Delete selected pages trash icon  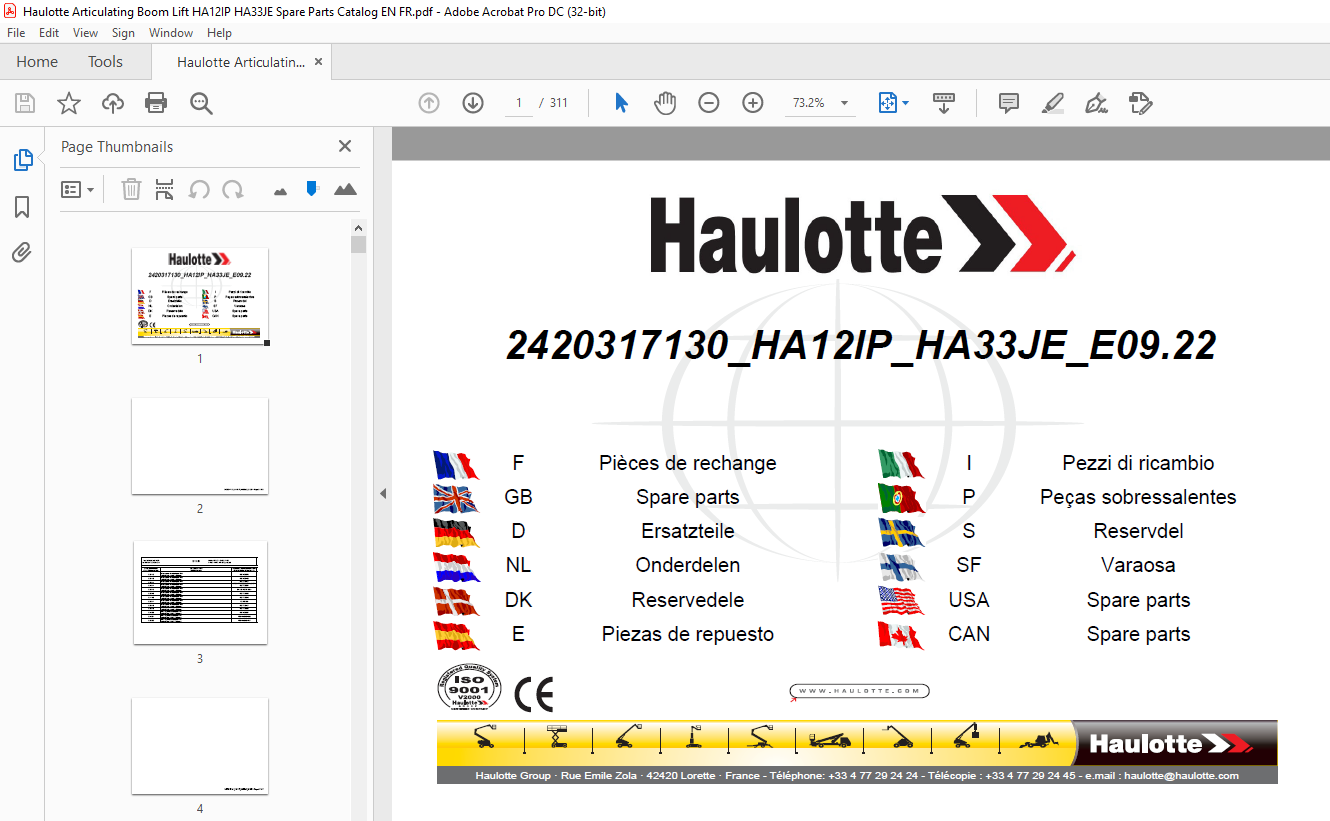[x=131, y=189]
